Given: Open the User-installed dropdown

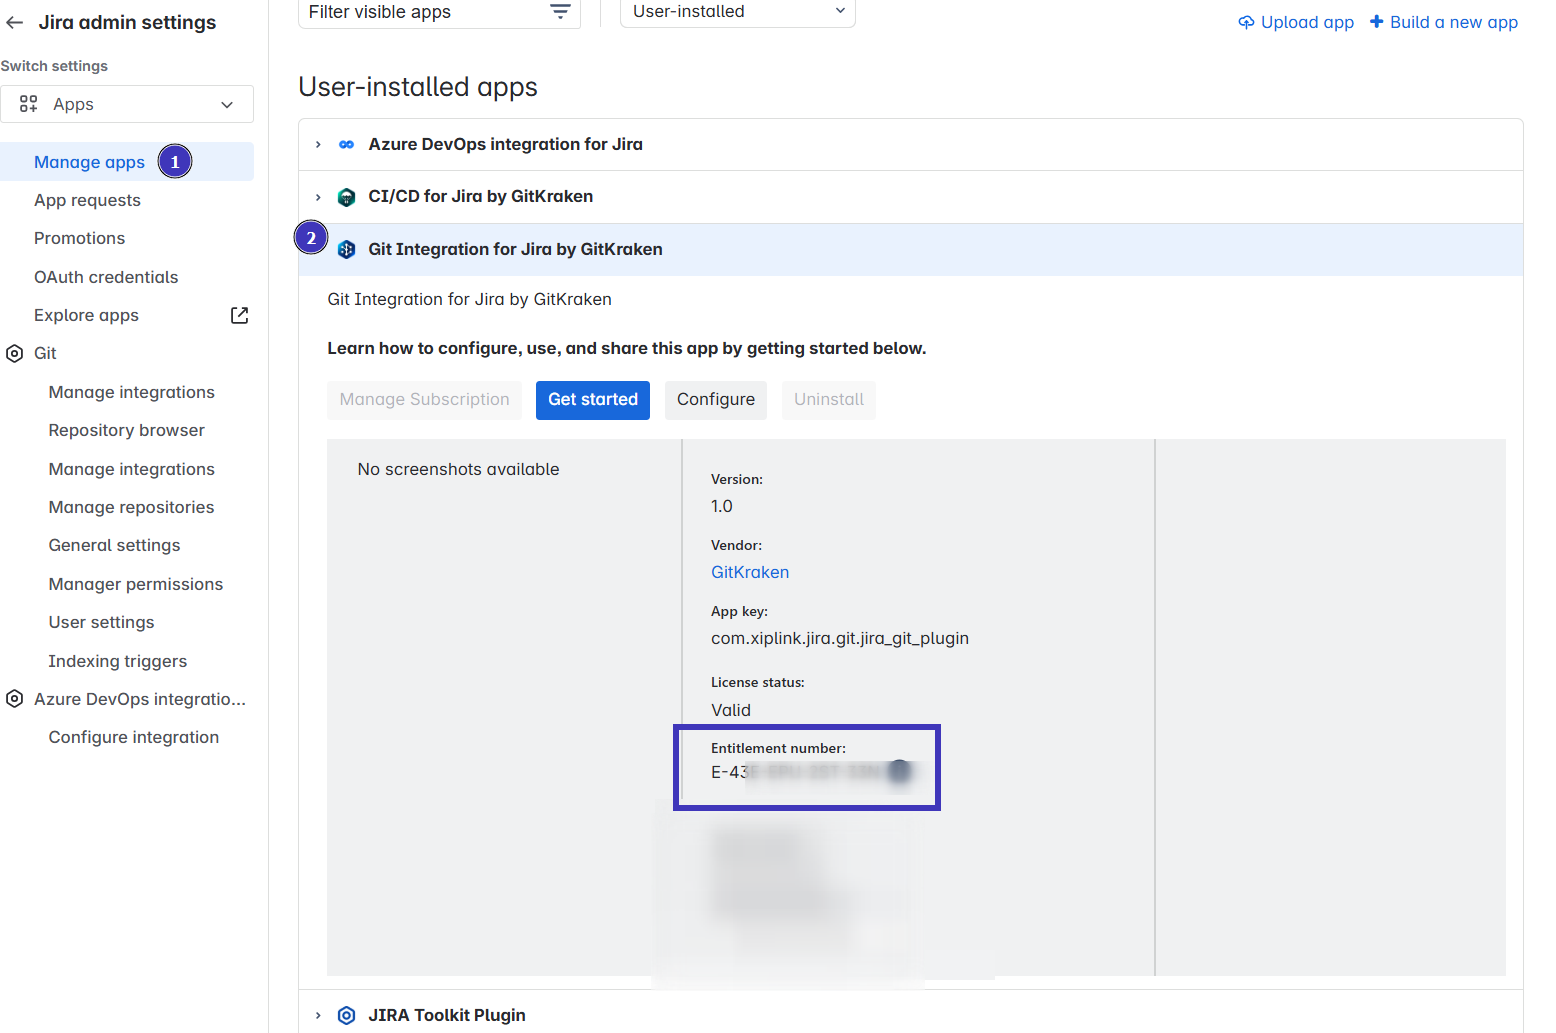Looking at the screenshot, I should 738,12.
